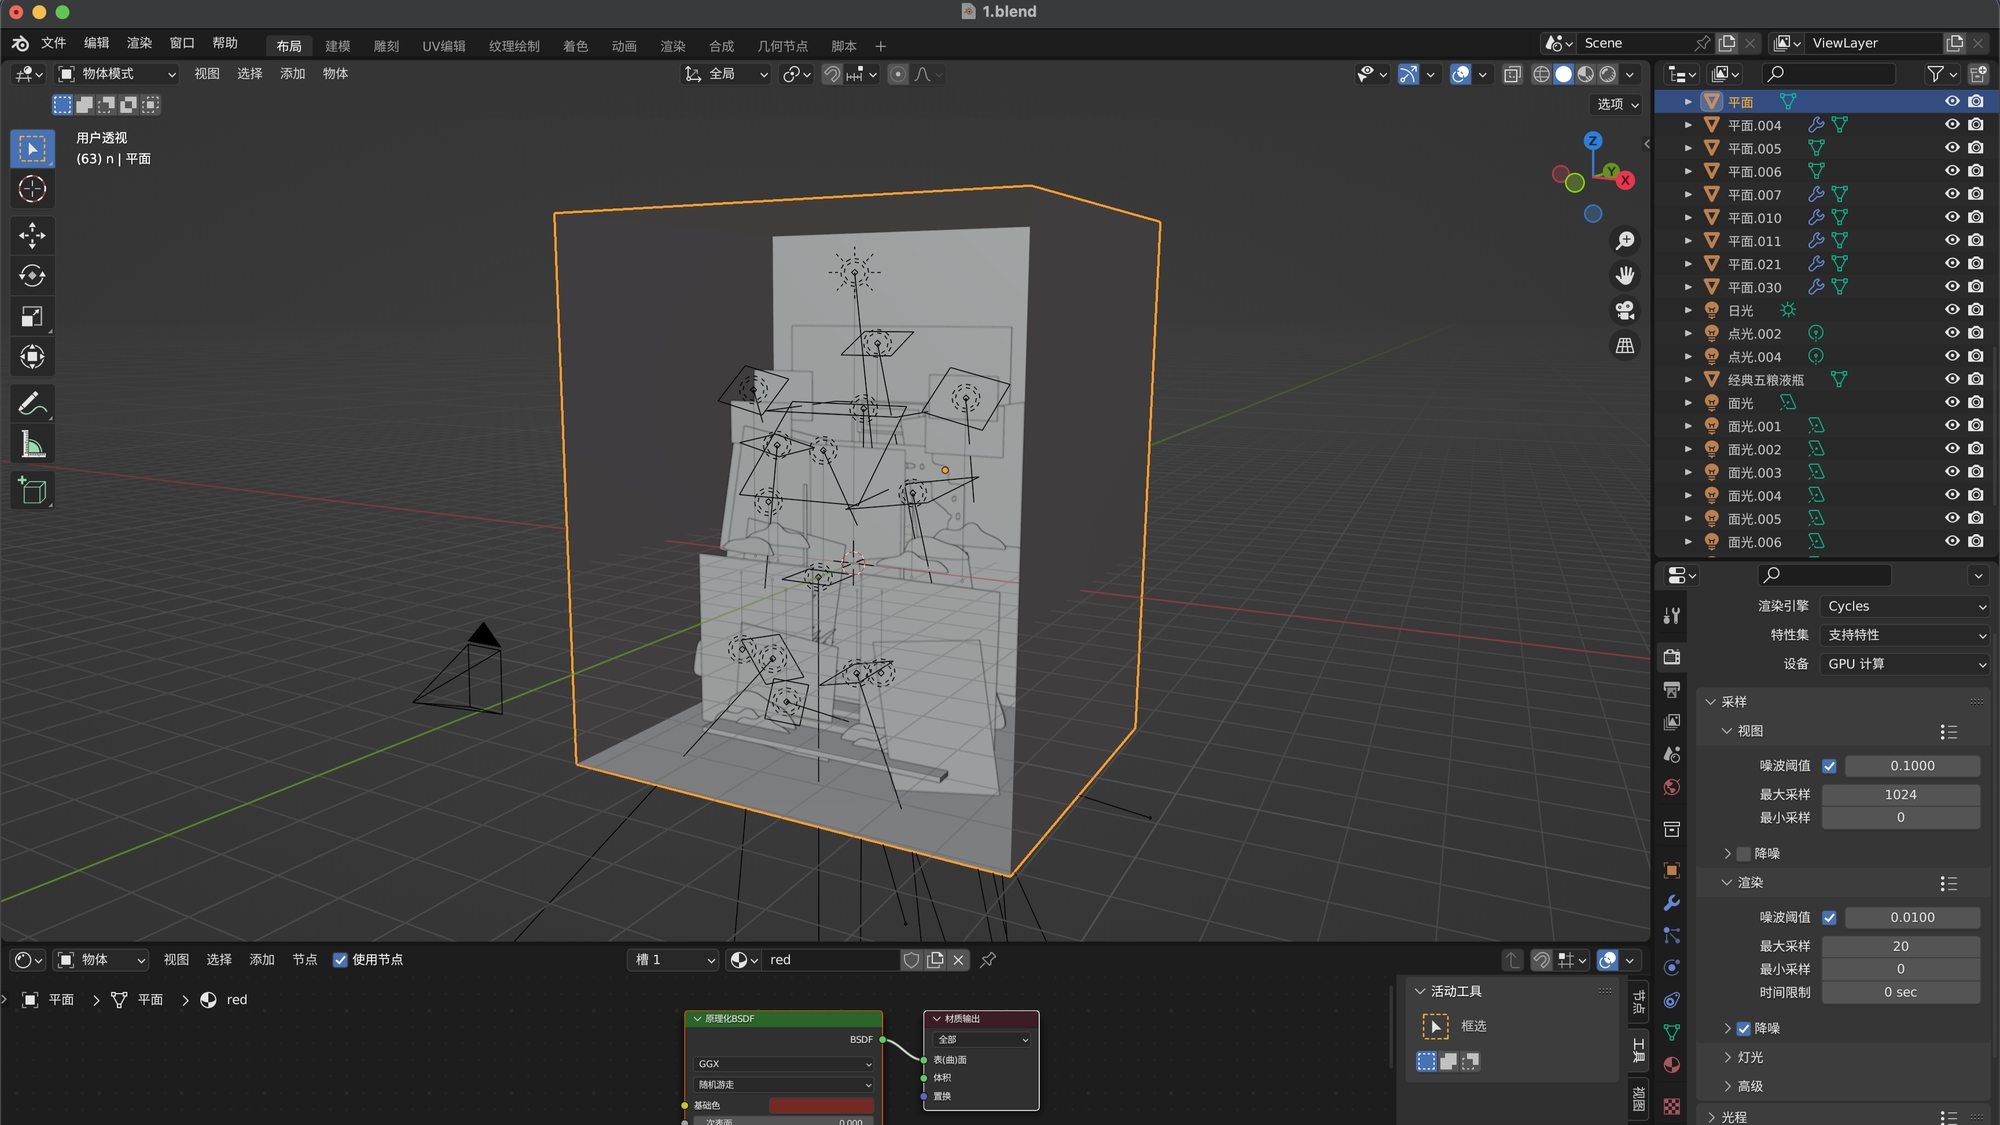Click the pin icon in node editor header
The width and height of the screenshot is (2000, 1125).
(x=988, y=960)
